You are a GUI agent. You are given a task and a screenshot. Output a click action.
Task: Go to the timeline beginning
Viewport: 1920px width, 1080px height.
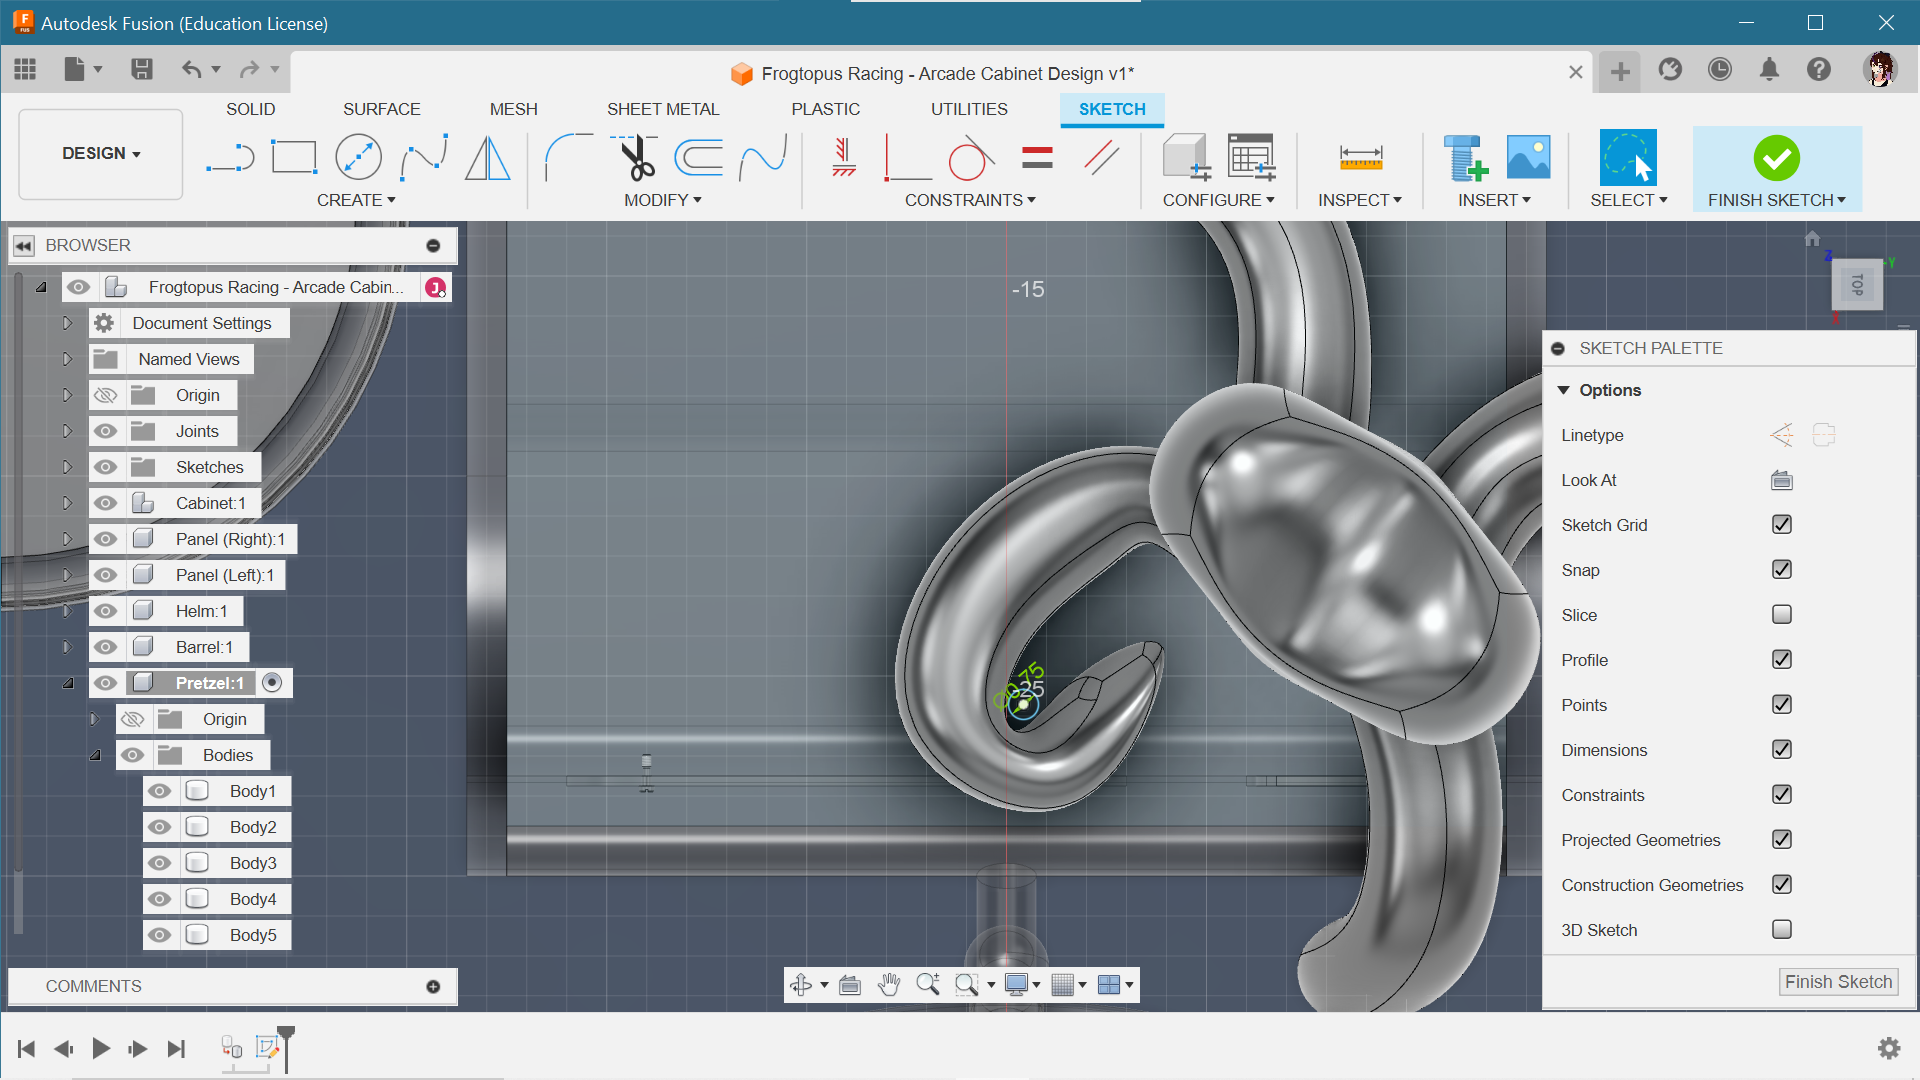(27, 1048)
